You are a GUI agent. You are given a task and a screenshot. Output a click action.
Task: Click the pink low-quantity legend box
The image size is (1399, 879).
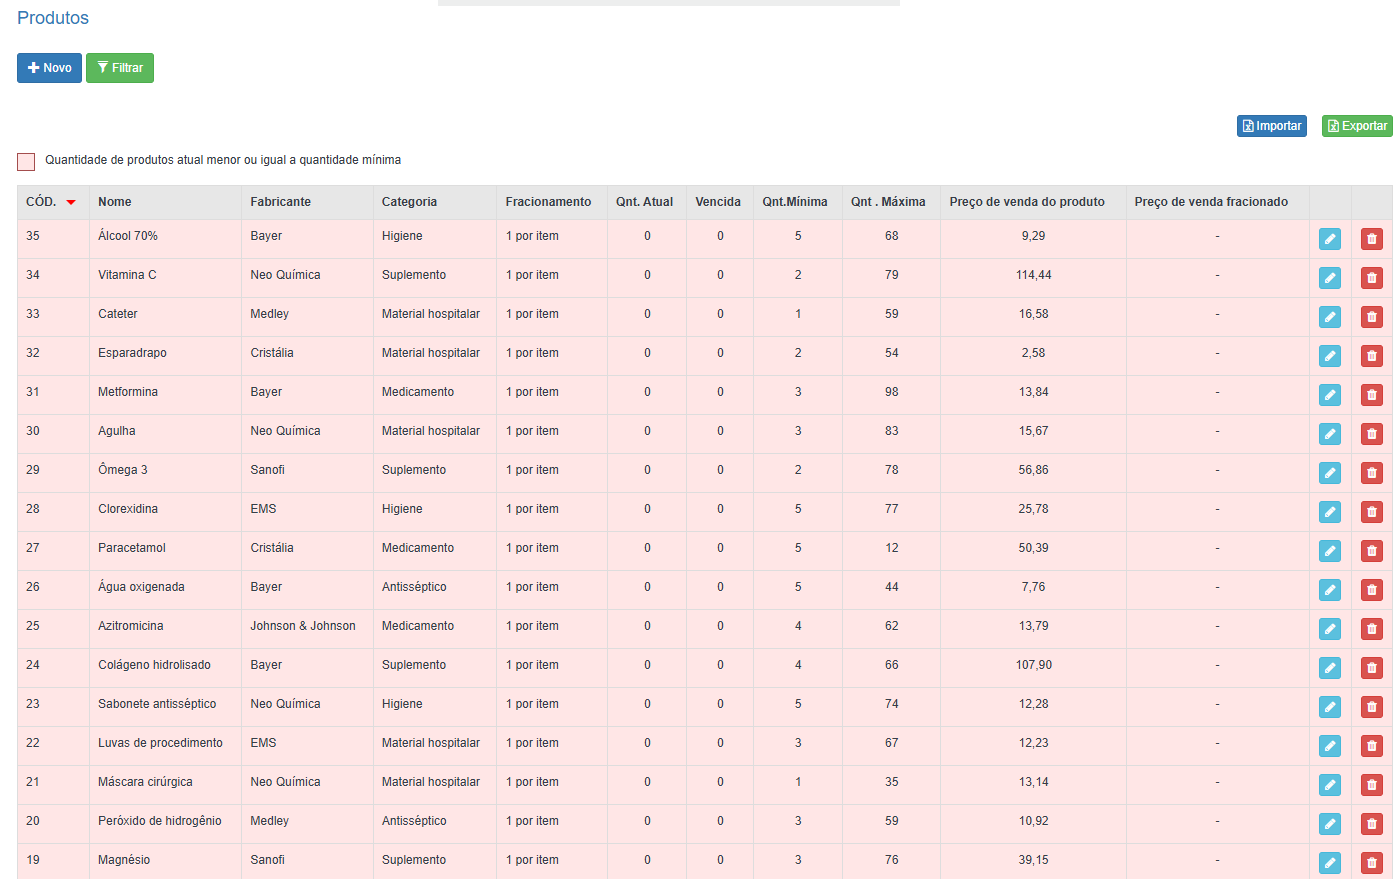(26, 161)
